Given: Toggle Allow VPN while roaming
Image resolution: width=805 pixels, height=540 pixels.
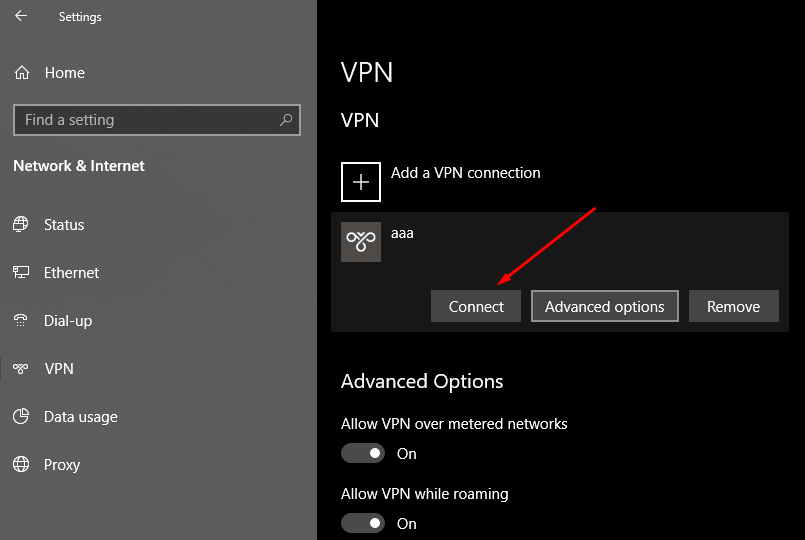Looking at the screenshot, I should 362,523.
